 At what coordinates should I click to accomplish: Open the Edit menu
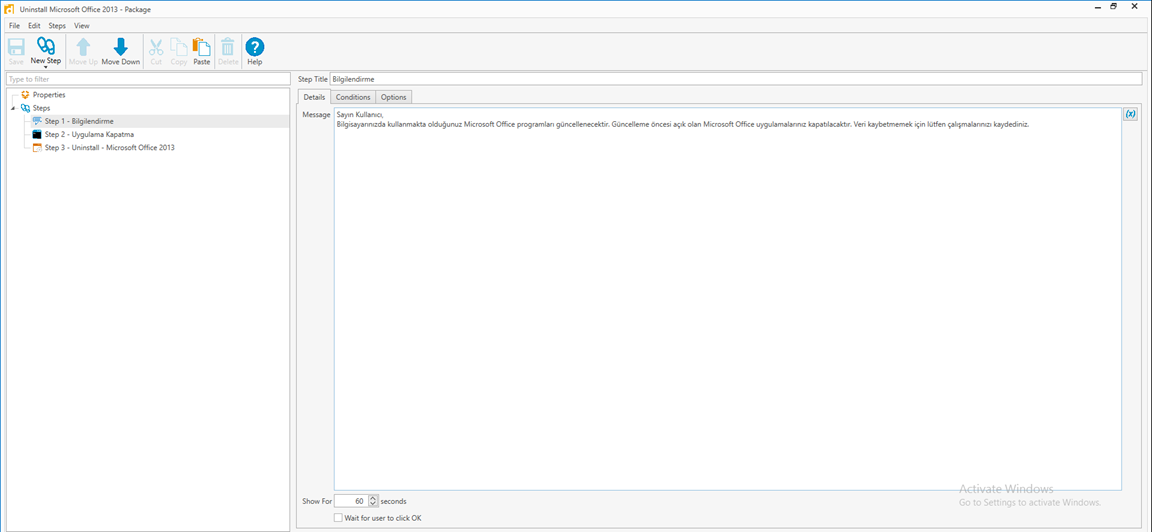(x=34, y=26)
